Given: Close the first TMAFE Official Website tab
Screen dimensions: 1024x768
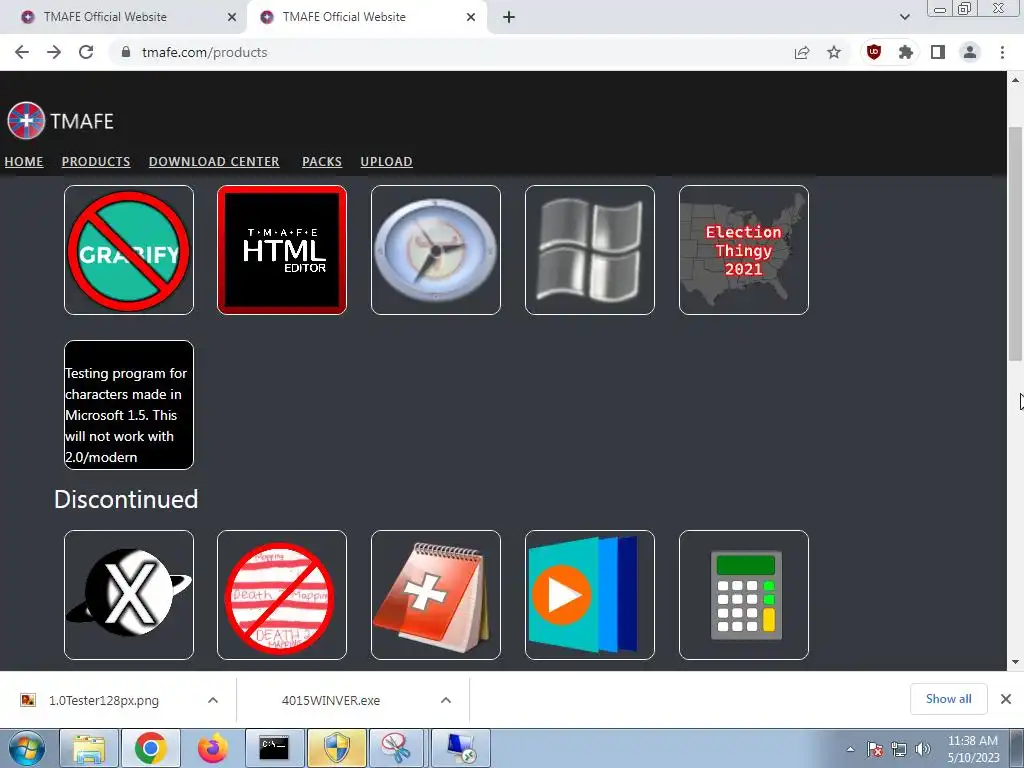Looking at the screenshot, I should coord(232,17).
